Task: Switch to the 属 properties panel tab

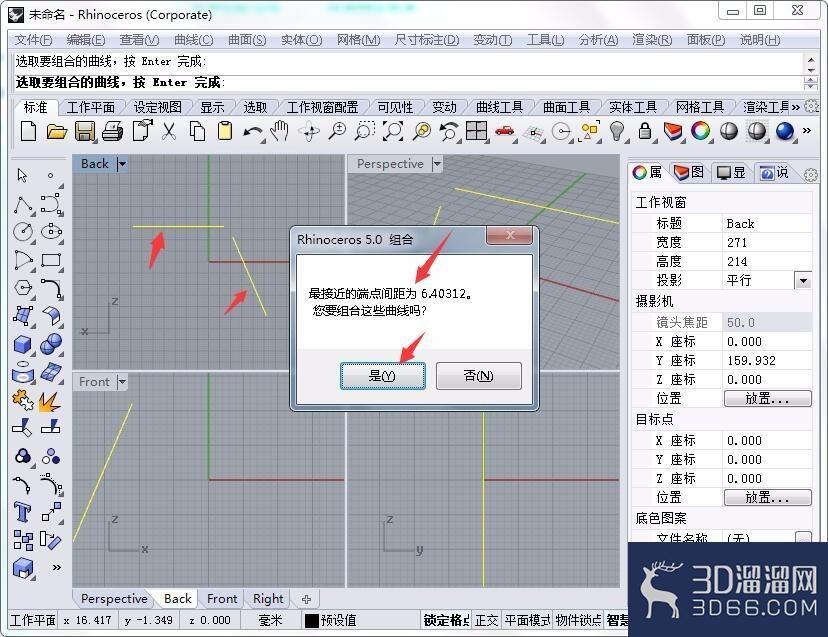Action: 648,172
